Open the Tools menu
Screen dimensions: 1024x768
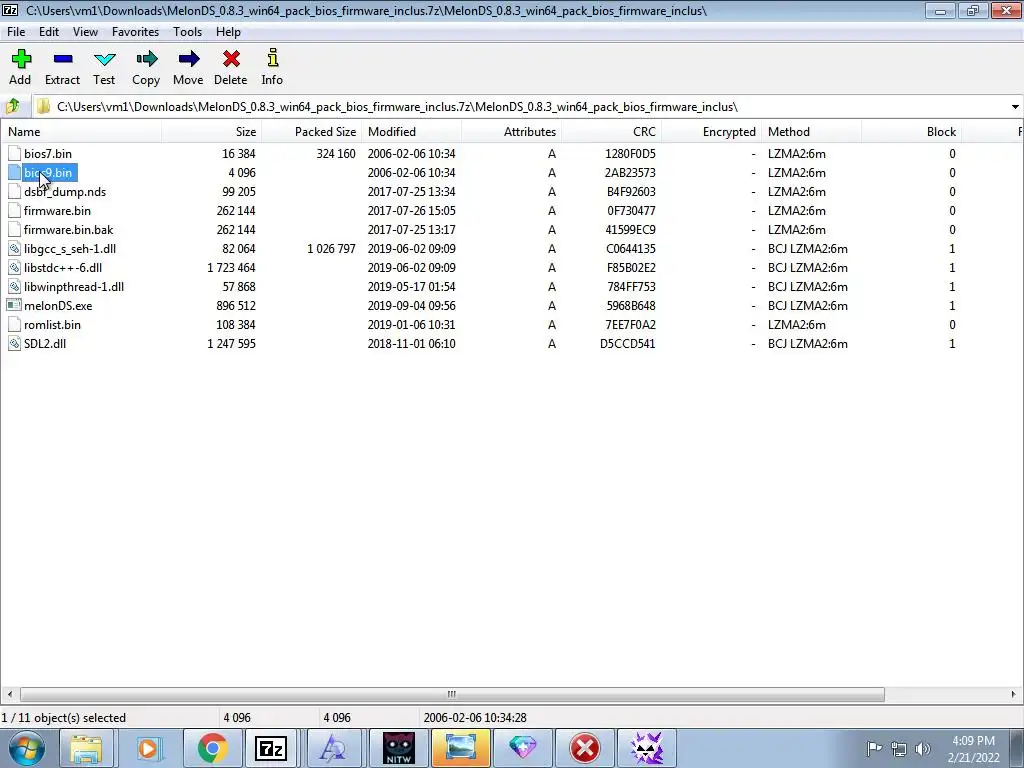click(187, 31)
